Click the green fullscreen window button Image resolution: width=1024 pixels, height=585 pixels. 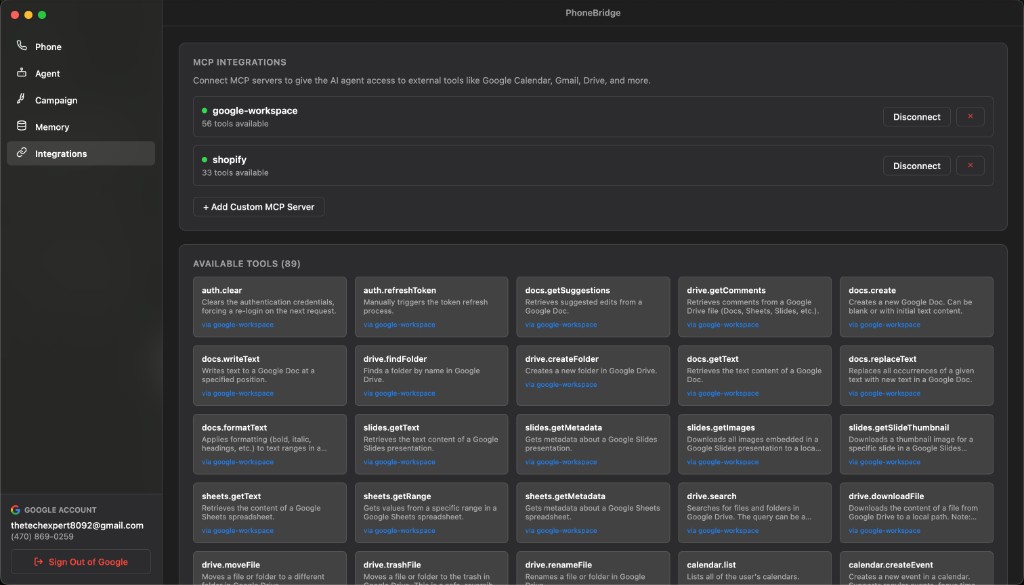point(42,14)
